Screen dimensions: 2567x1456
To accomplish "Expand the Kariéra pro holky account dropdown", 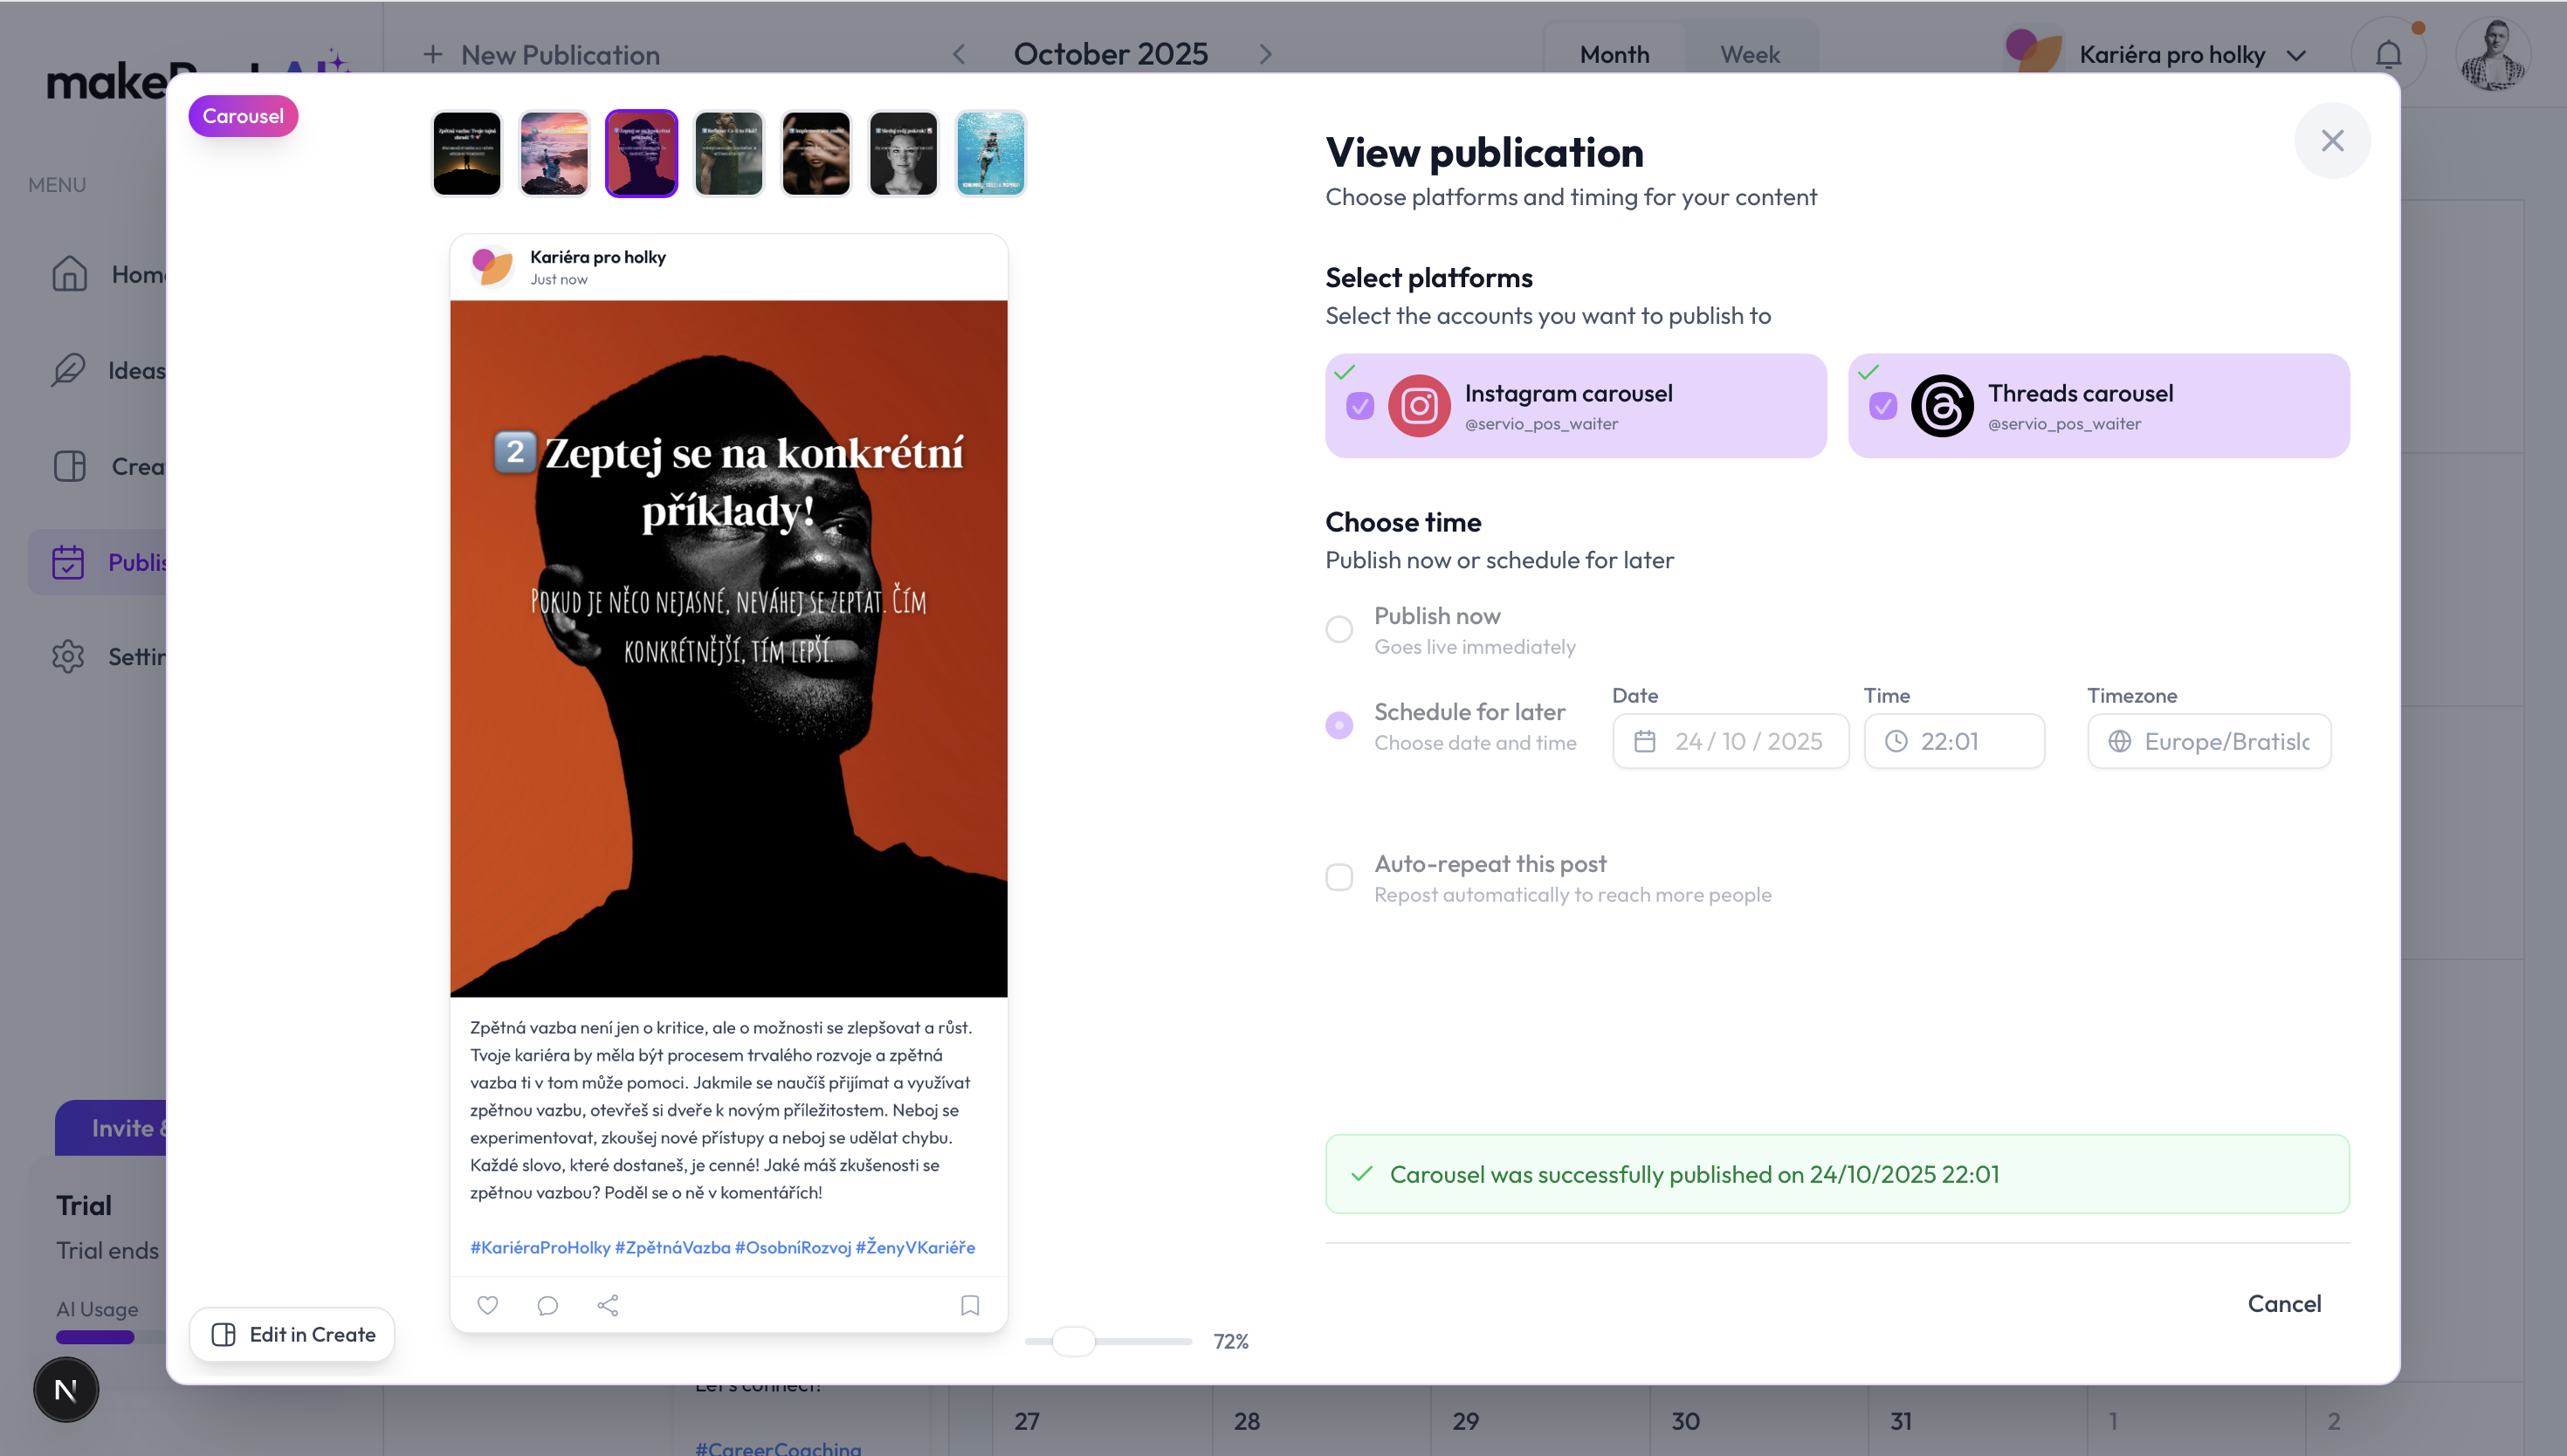I will point(2297,56).
